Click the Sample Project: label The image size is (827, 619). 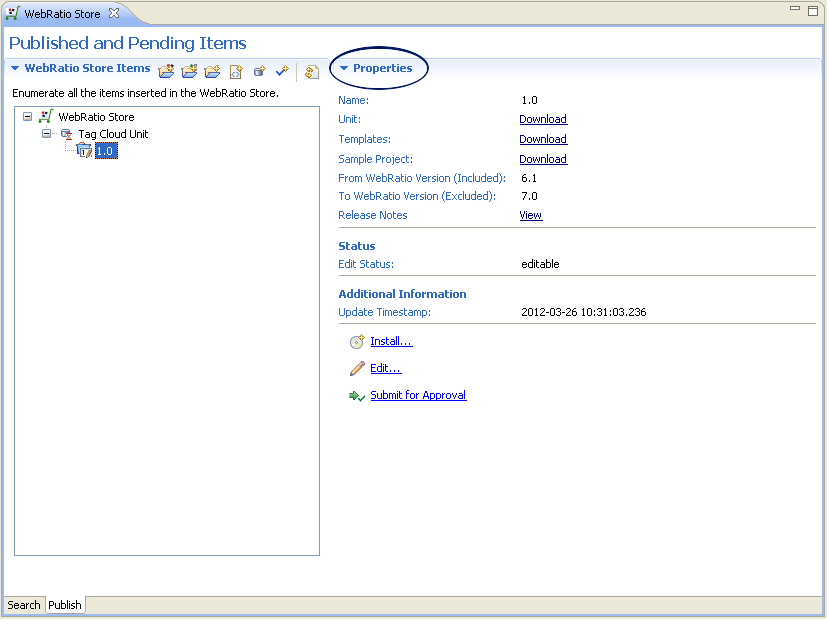375,159
